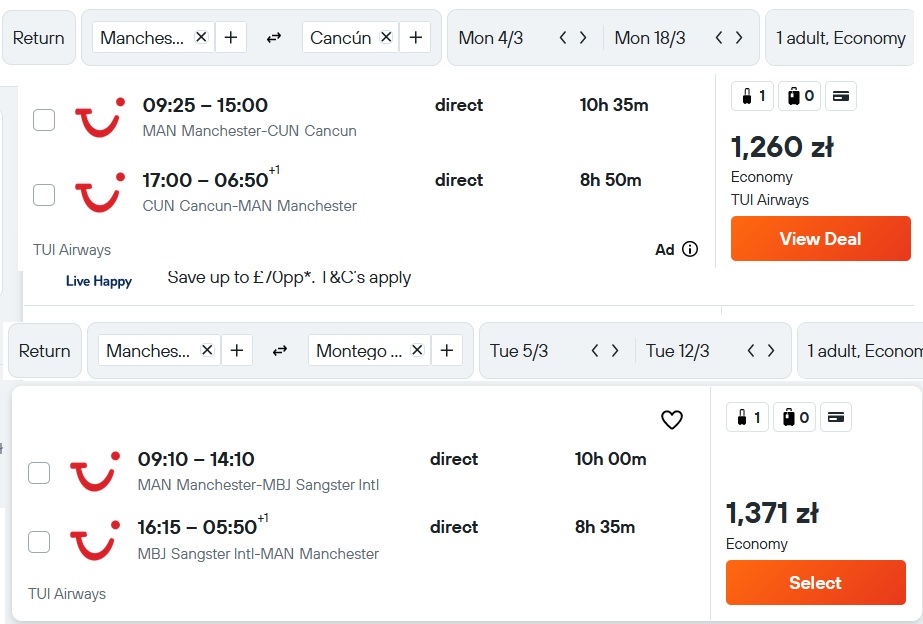This screenshot has width=923, height=624.
Task: Move the Tue 5/3 date forward one day
Action: [x=615, y=351]
